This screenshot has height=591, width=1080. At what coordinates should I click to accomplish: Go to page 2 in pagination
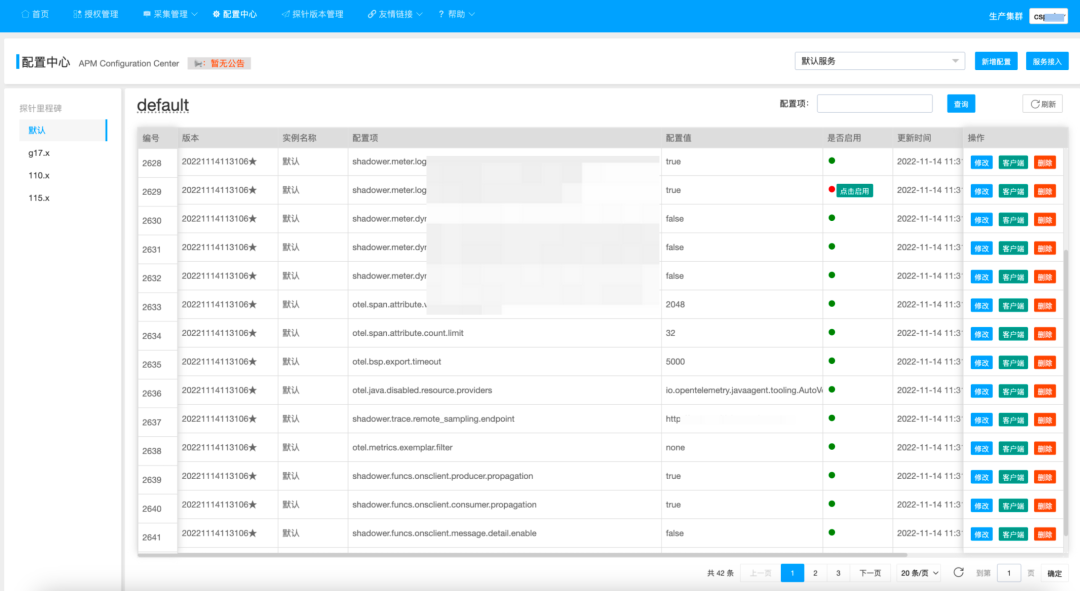tap(815, 573)
